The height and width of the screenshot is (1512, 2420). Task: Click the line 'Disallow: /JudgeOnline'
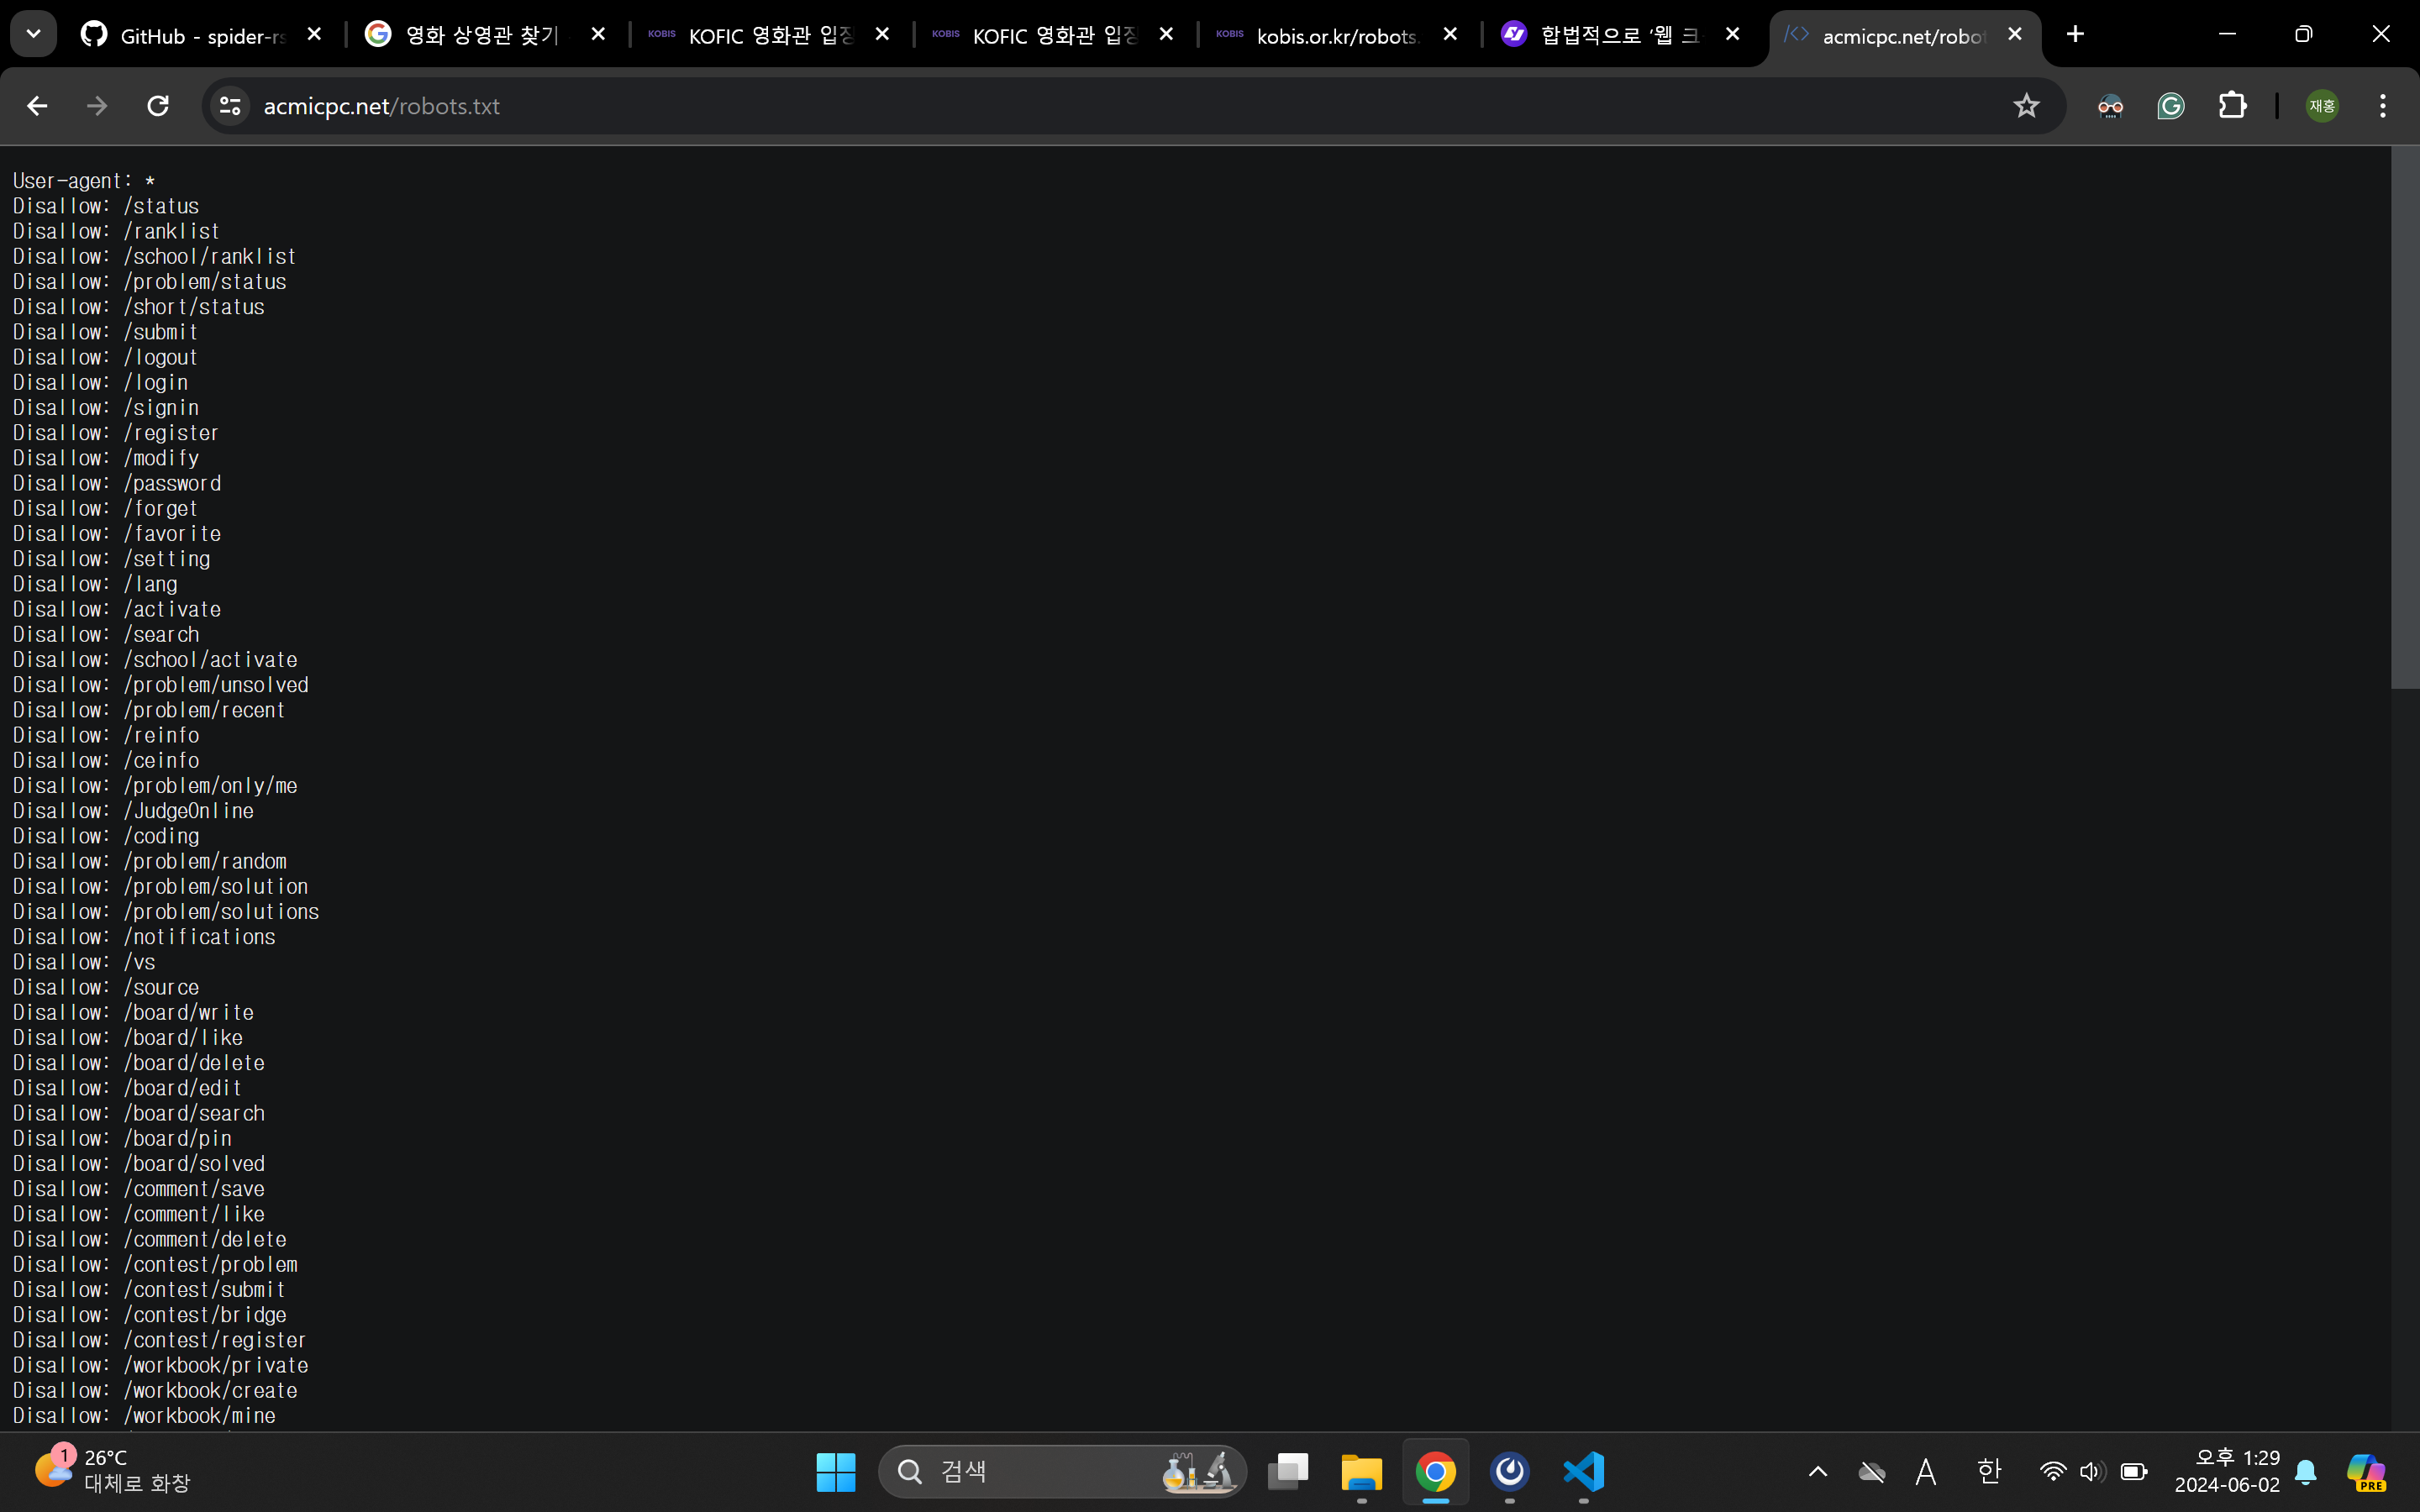click(133, 811)
